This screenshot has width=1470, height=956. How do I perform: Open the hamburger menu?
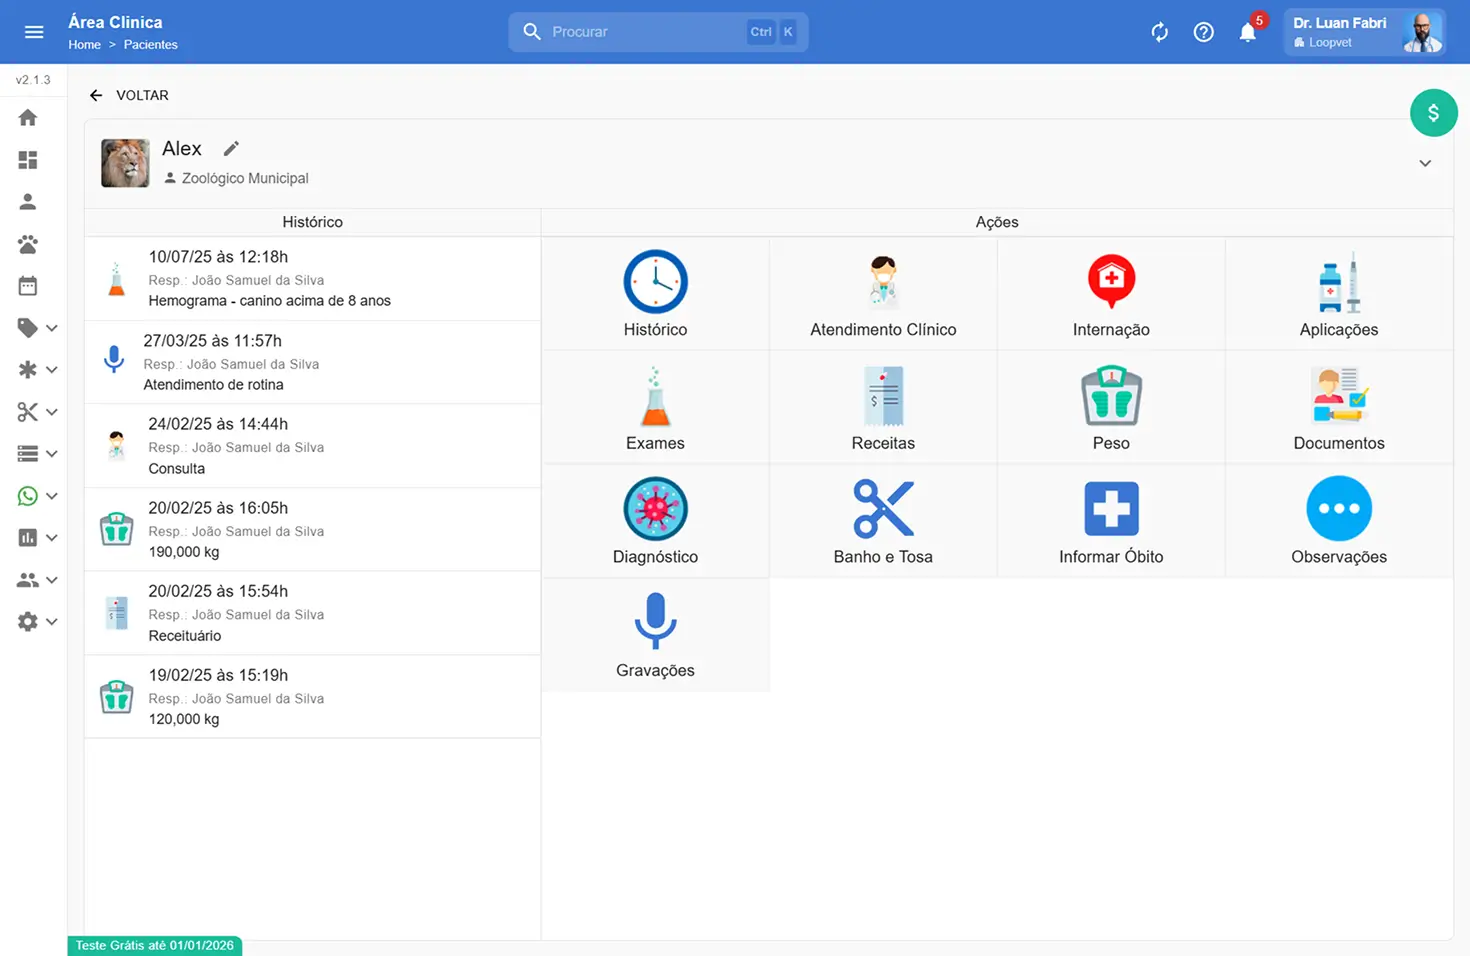pos(34,32)
